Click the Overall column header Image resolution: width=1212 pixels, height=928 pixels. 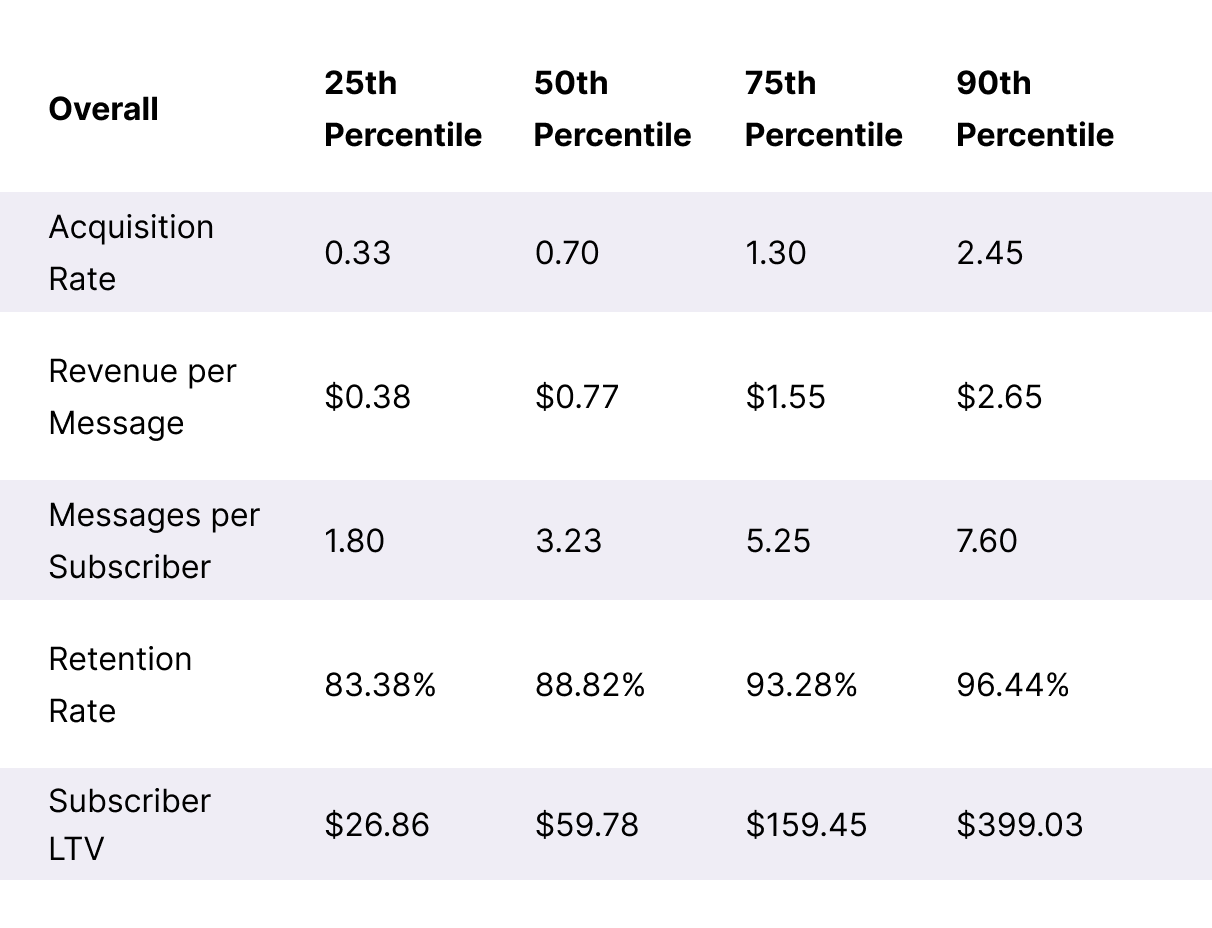103,109
